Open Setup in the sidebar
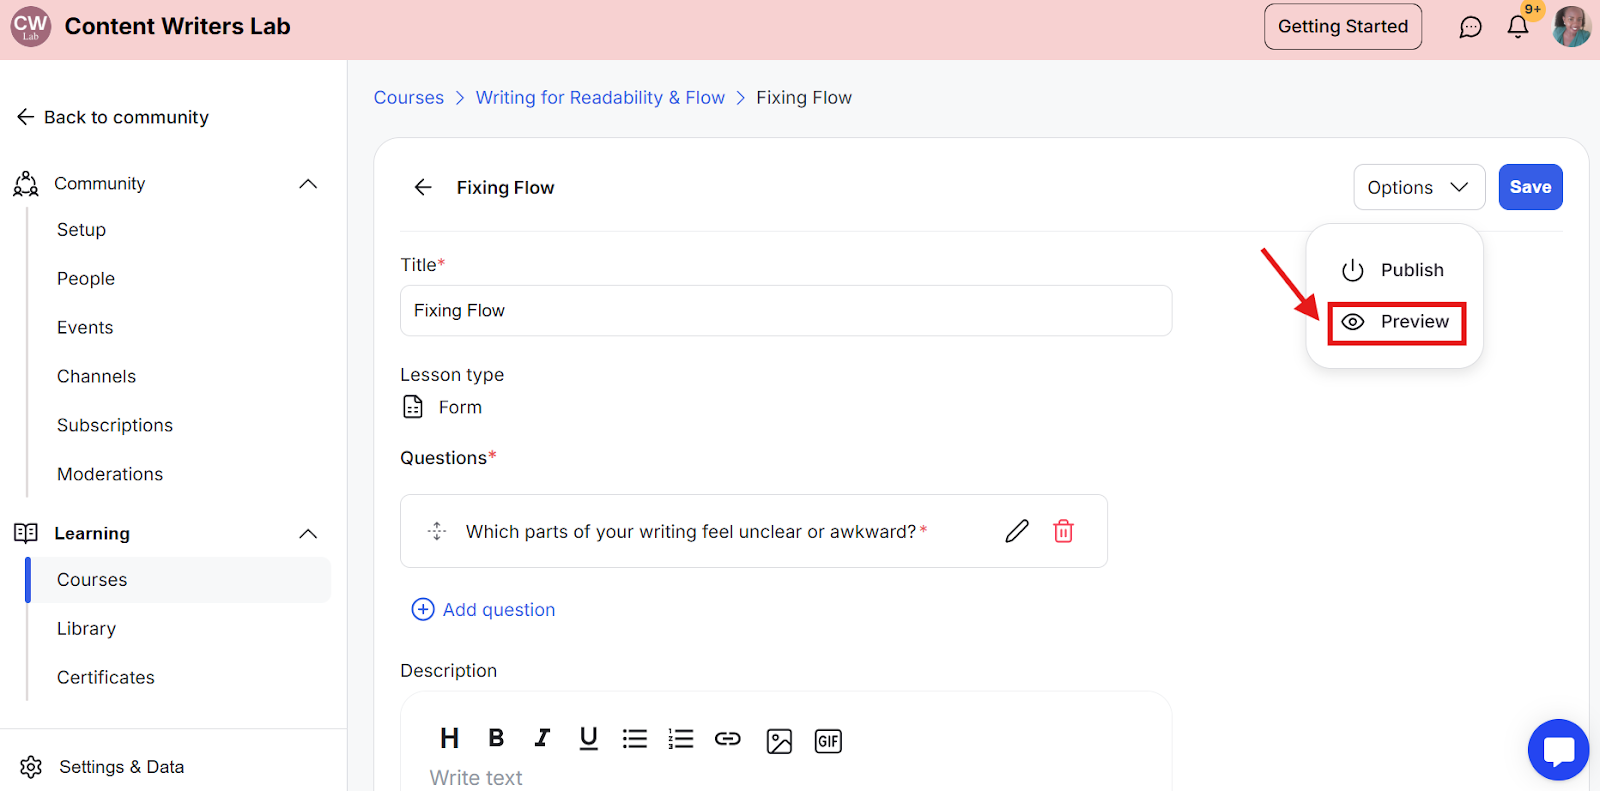1600x791 pixels. 81,230
